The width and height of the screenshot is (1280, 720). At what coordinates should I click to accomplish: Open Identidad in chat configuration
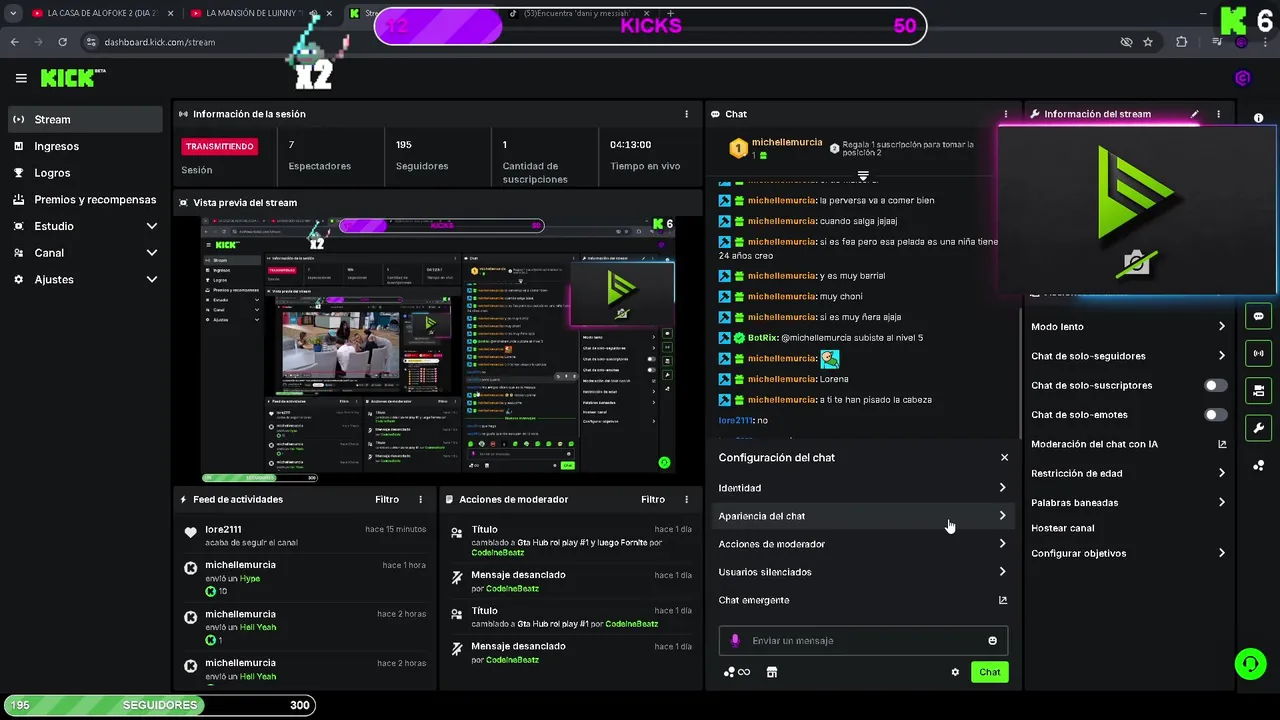pos(863,488)
